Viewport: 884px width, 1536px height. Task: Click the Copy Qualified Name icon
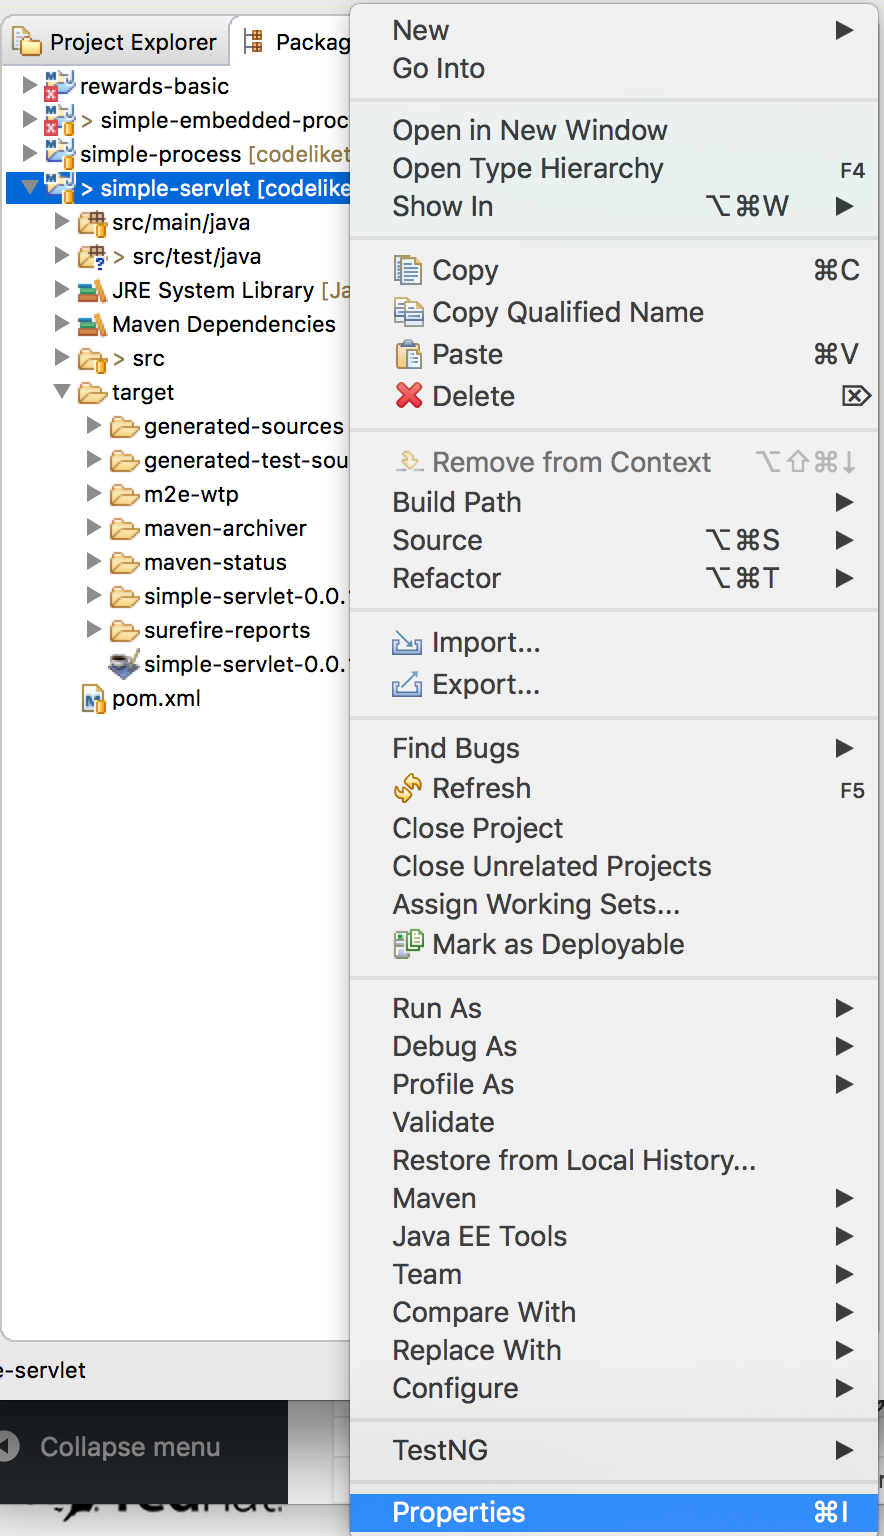tap(408, 313)
